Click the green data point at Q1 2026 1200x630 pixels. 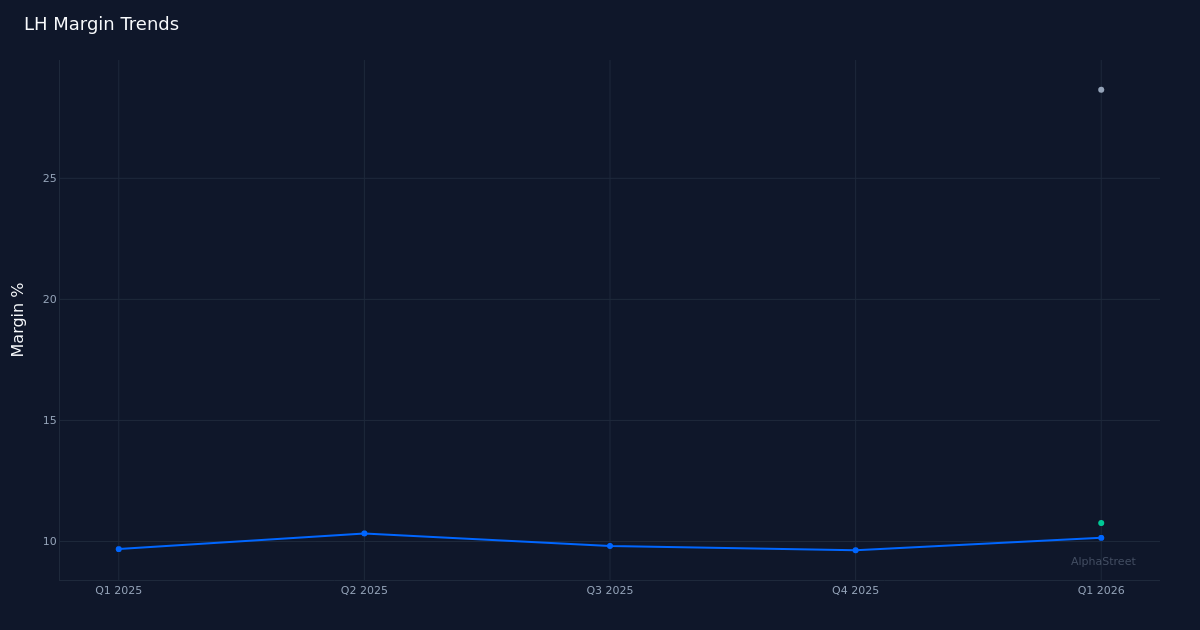point(1101,523)
